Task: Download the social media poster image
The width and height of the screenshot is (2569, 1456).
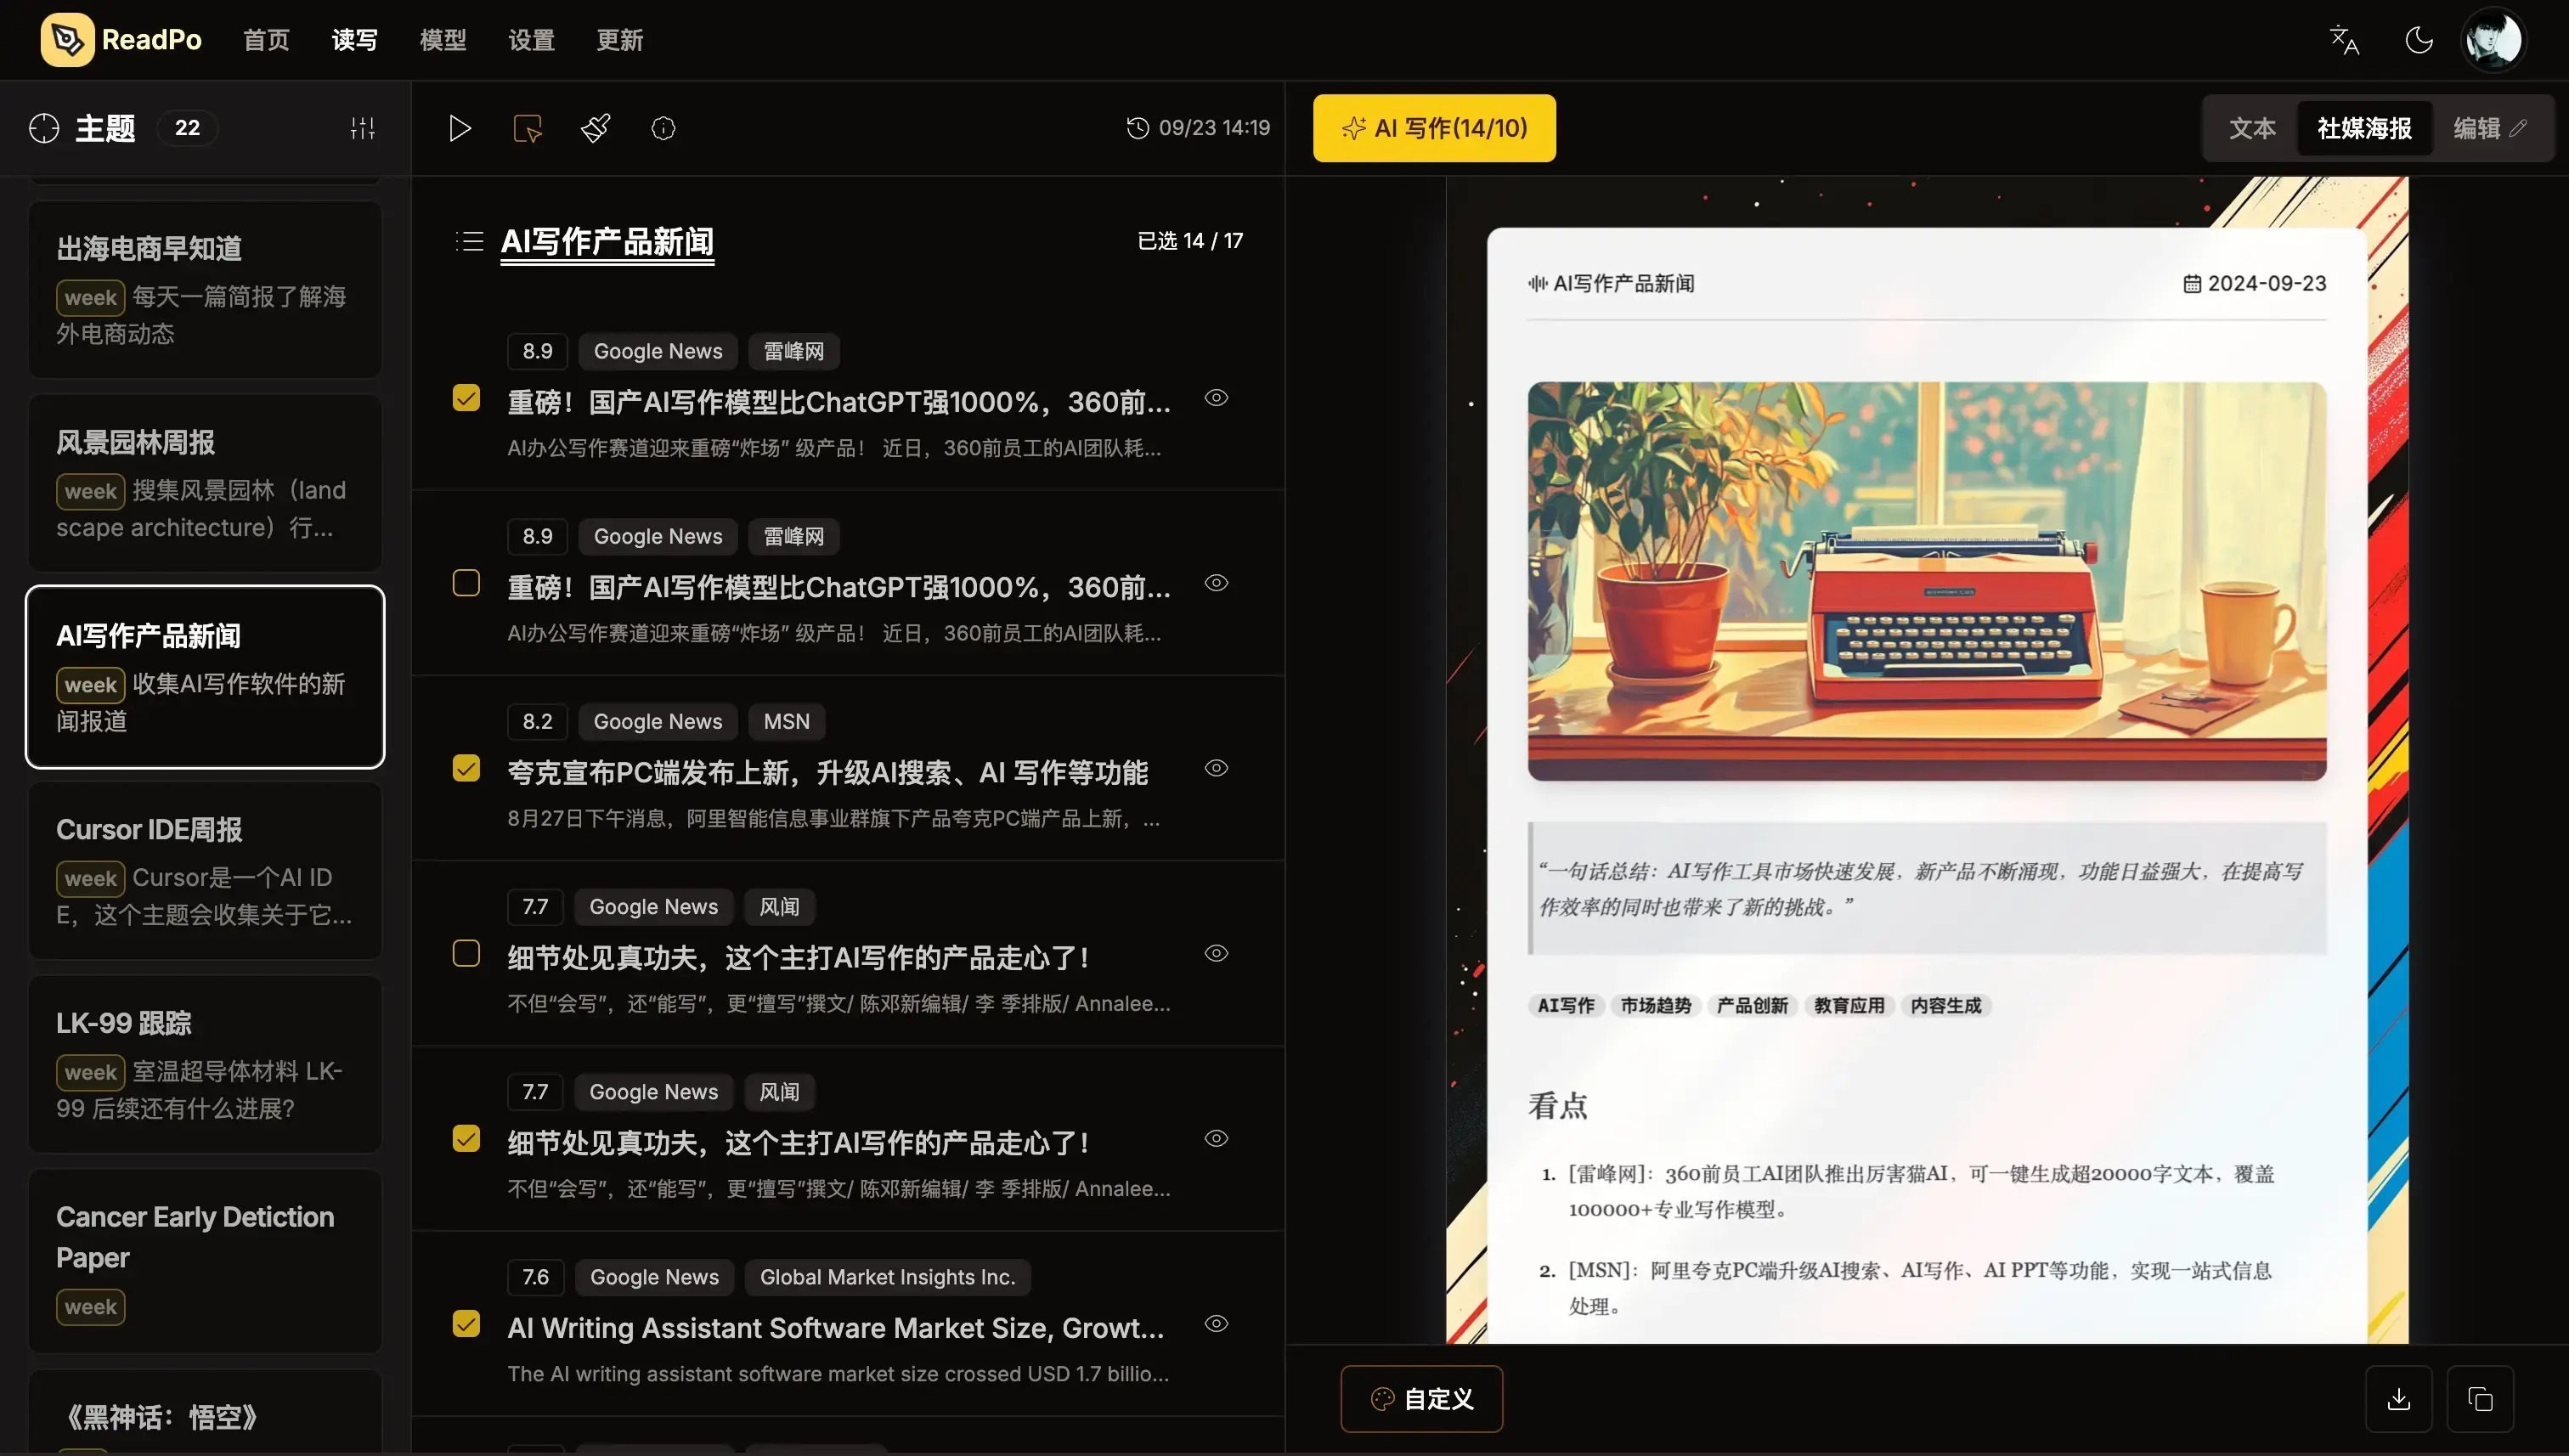Action: 2399,1398
